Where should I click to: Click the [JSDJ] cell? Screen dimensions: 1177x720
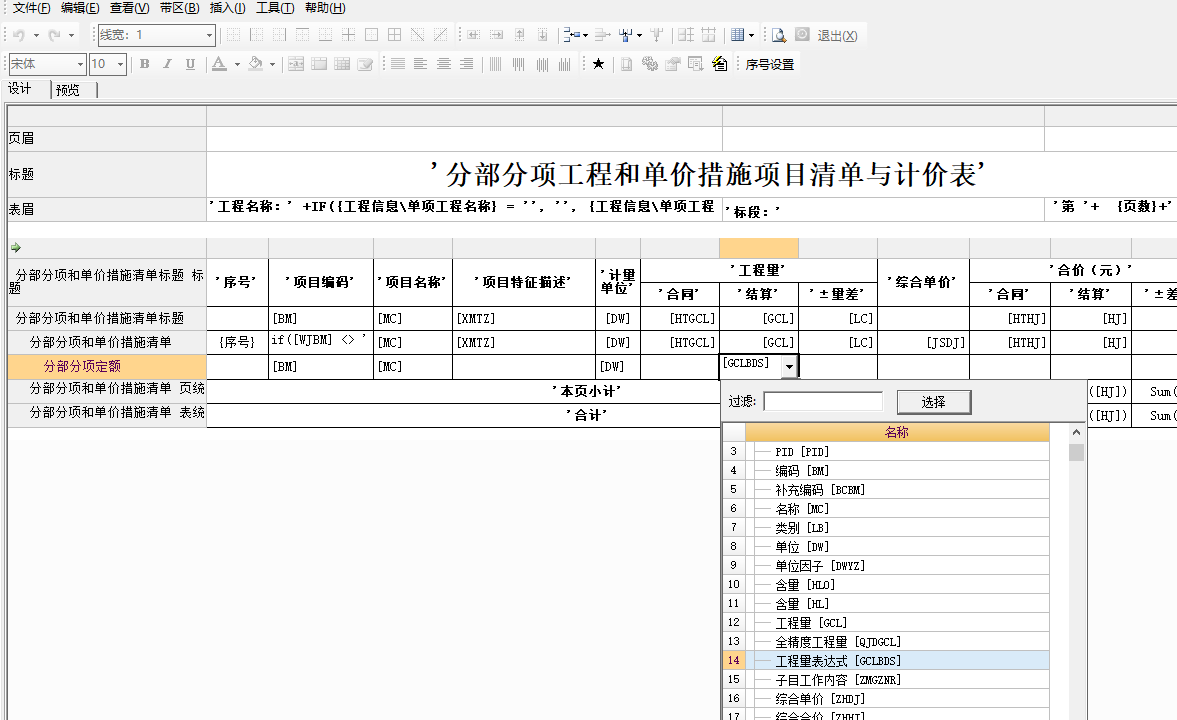pos(923,342)
